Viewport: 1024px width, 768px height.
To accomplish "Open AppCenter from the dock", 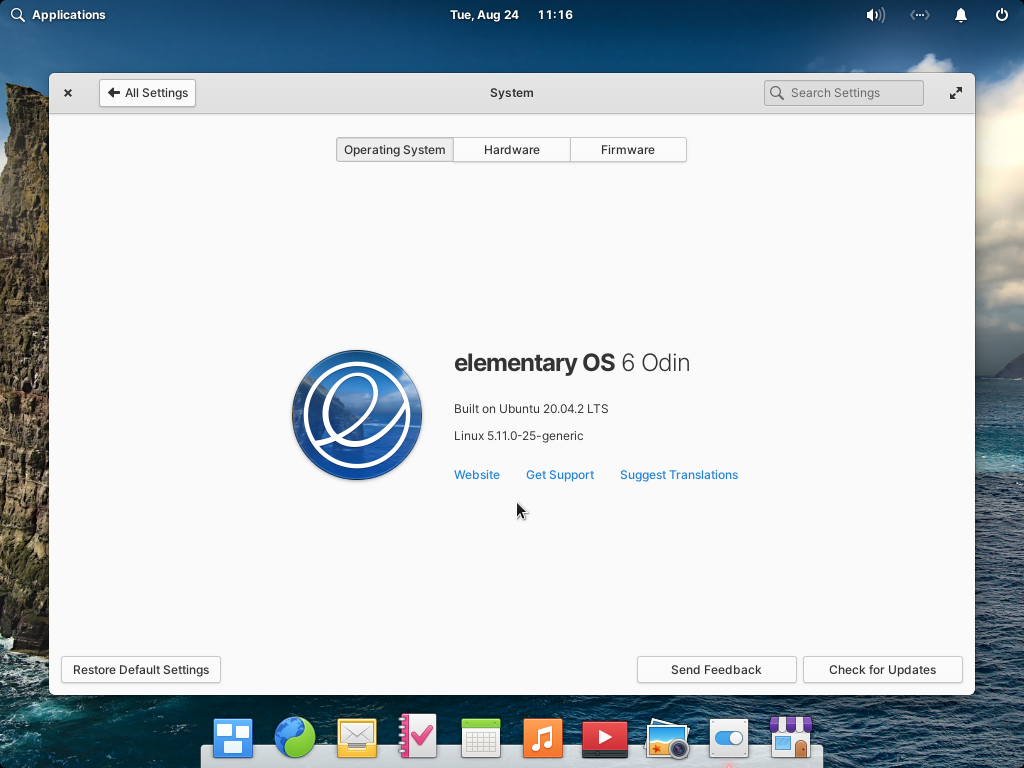I will (791, 737).
